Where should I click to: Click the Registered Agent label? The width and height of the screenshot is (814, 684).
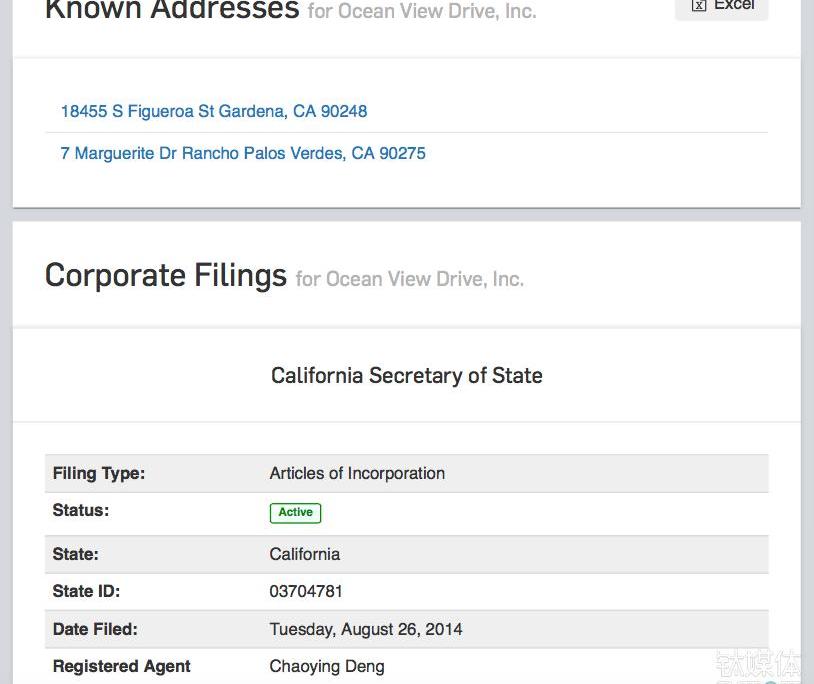121,666
